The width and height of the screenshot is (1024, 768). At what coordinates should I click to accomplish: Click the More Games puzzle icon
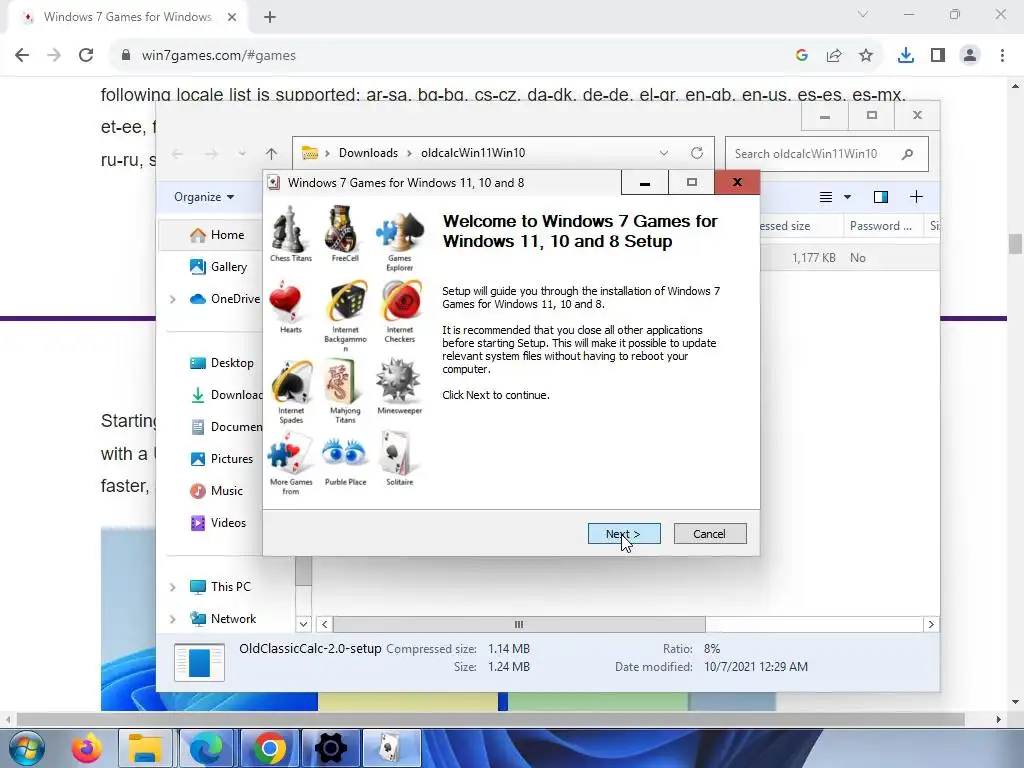[290, 454]
